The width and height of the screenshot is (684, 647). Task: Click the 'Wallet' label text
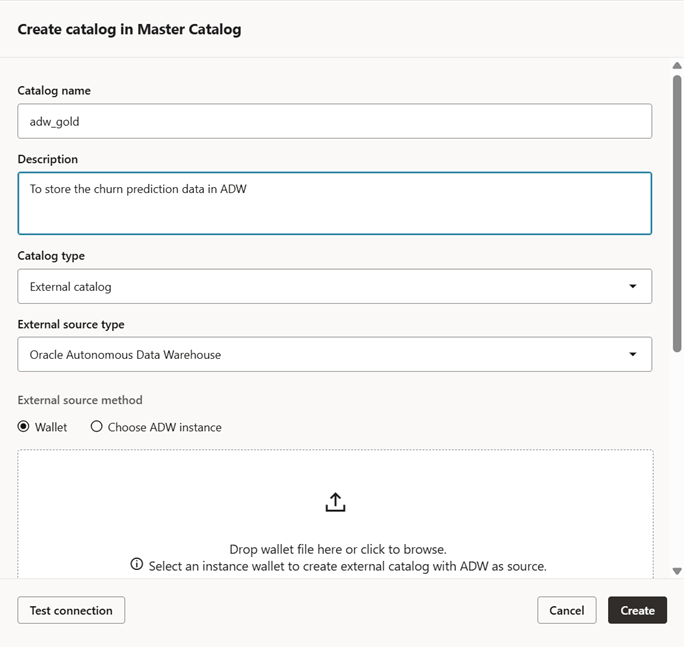[x=51, y=427]
